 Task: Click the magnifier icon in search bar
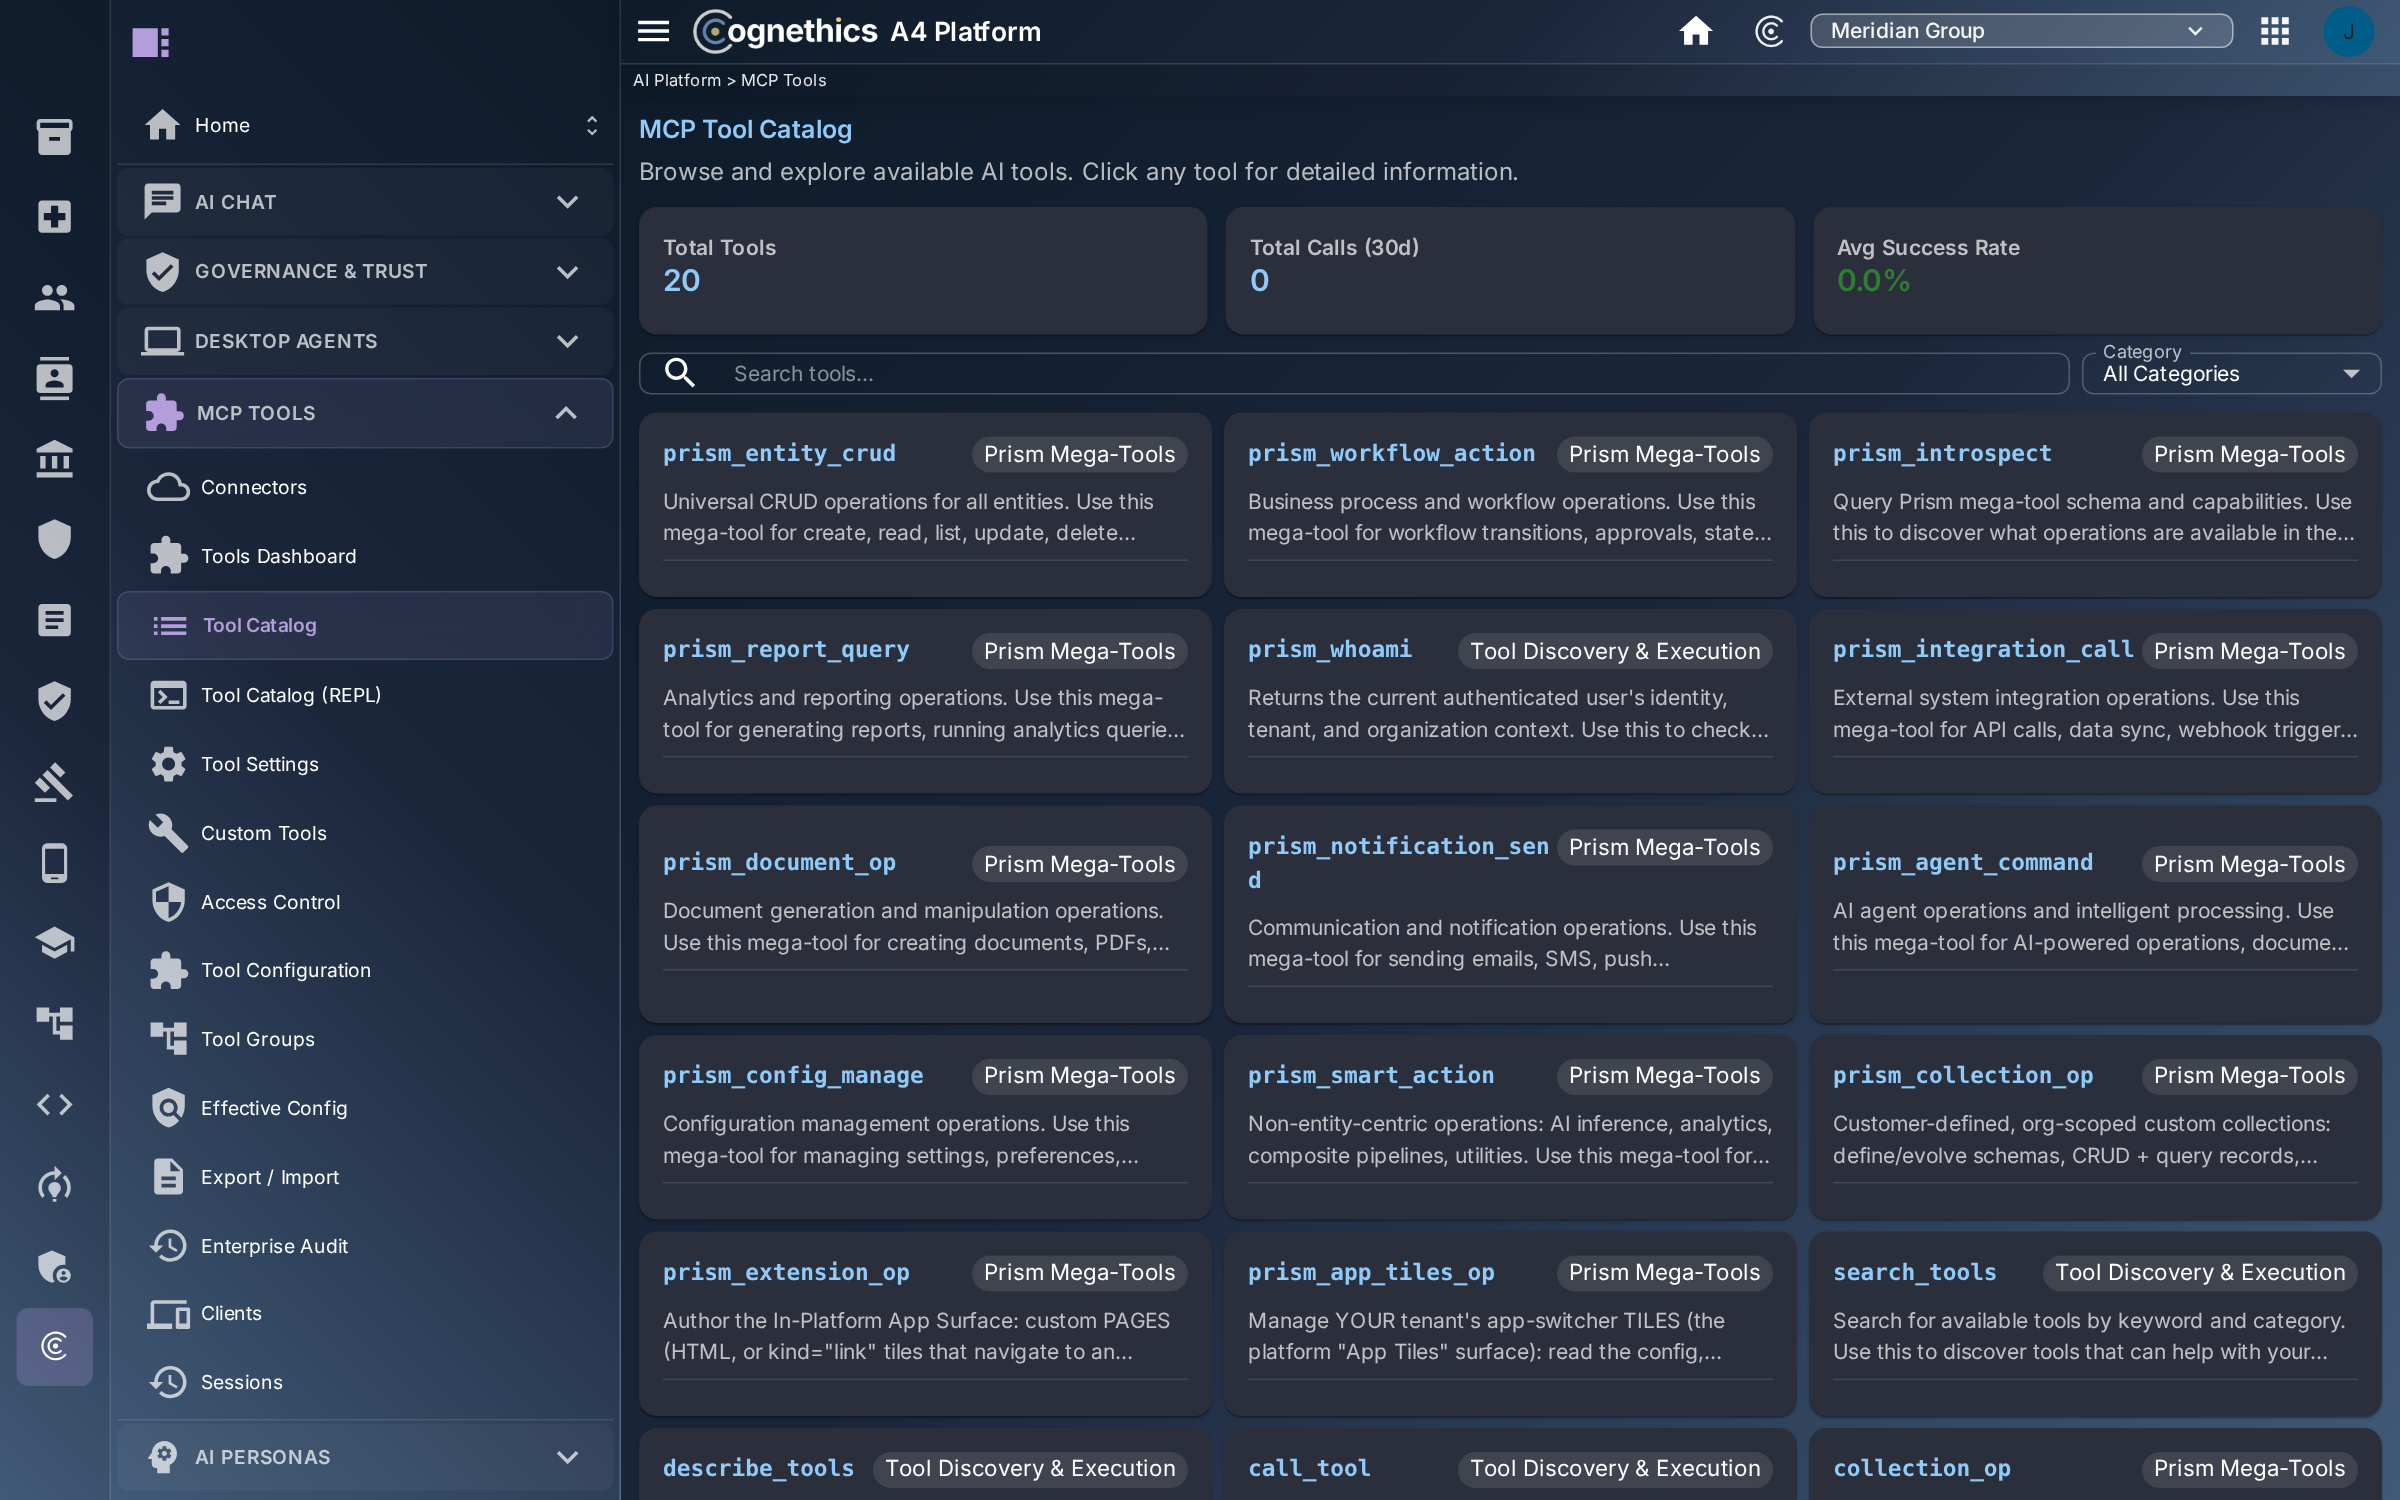tap(680, 373)
